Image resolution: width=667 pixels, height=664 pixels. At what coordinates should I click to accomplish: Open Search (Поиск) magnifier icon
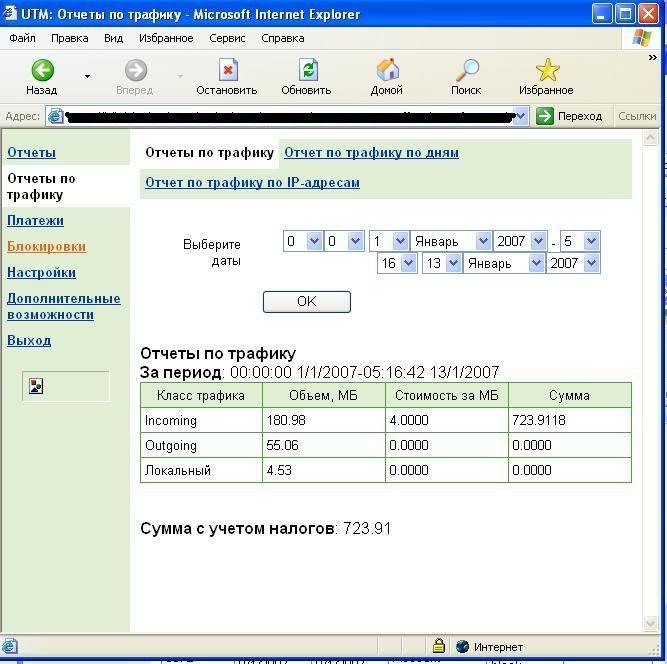pyautogui.click(x=466, y=70)
